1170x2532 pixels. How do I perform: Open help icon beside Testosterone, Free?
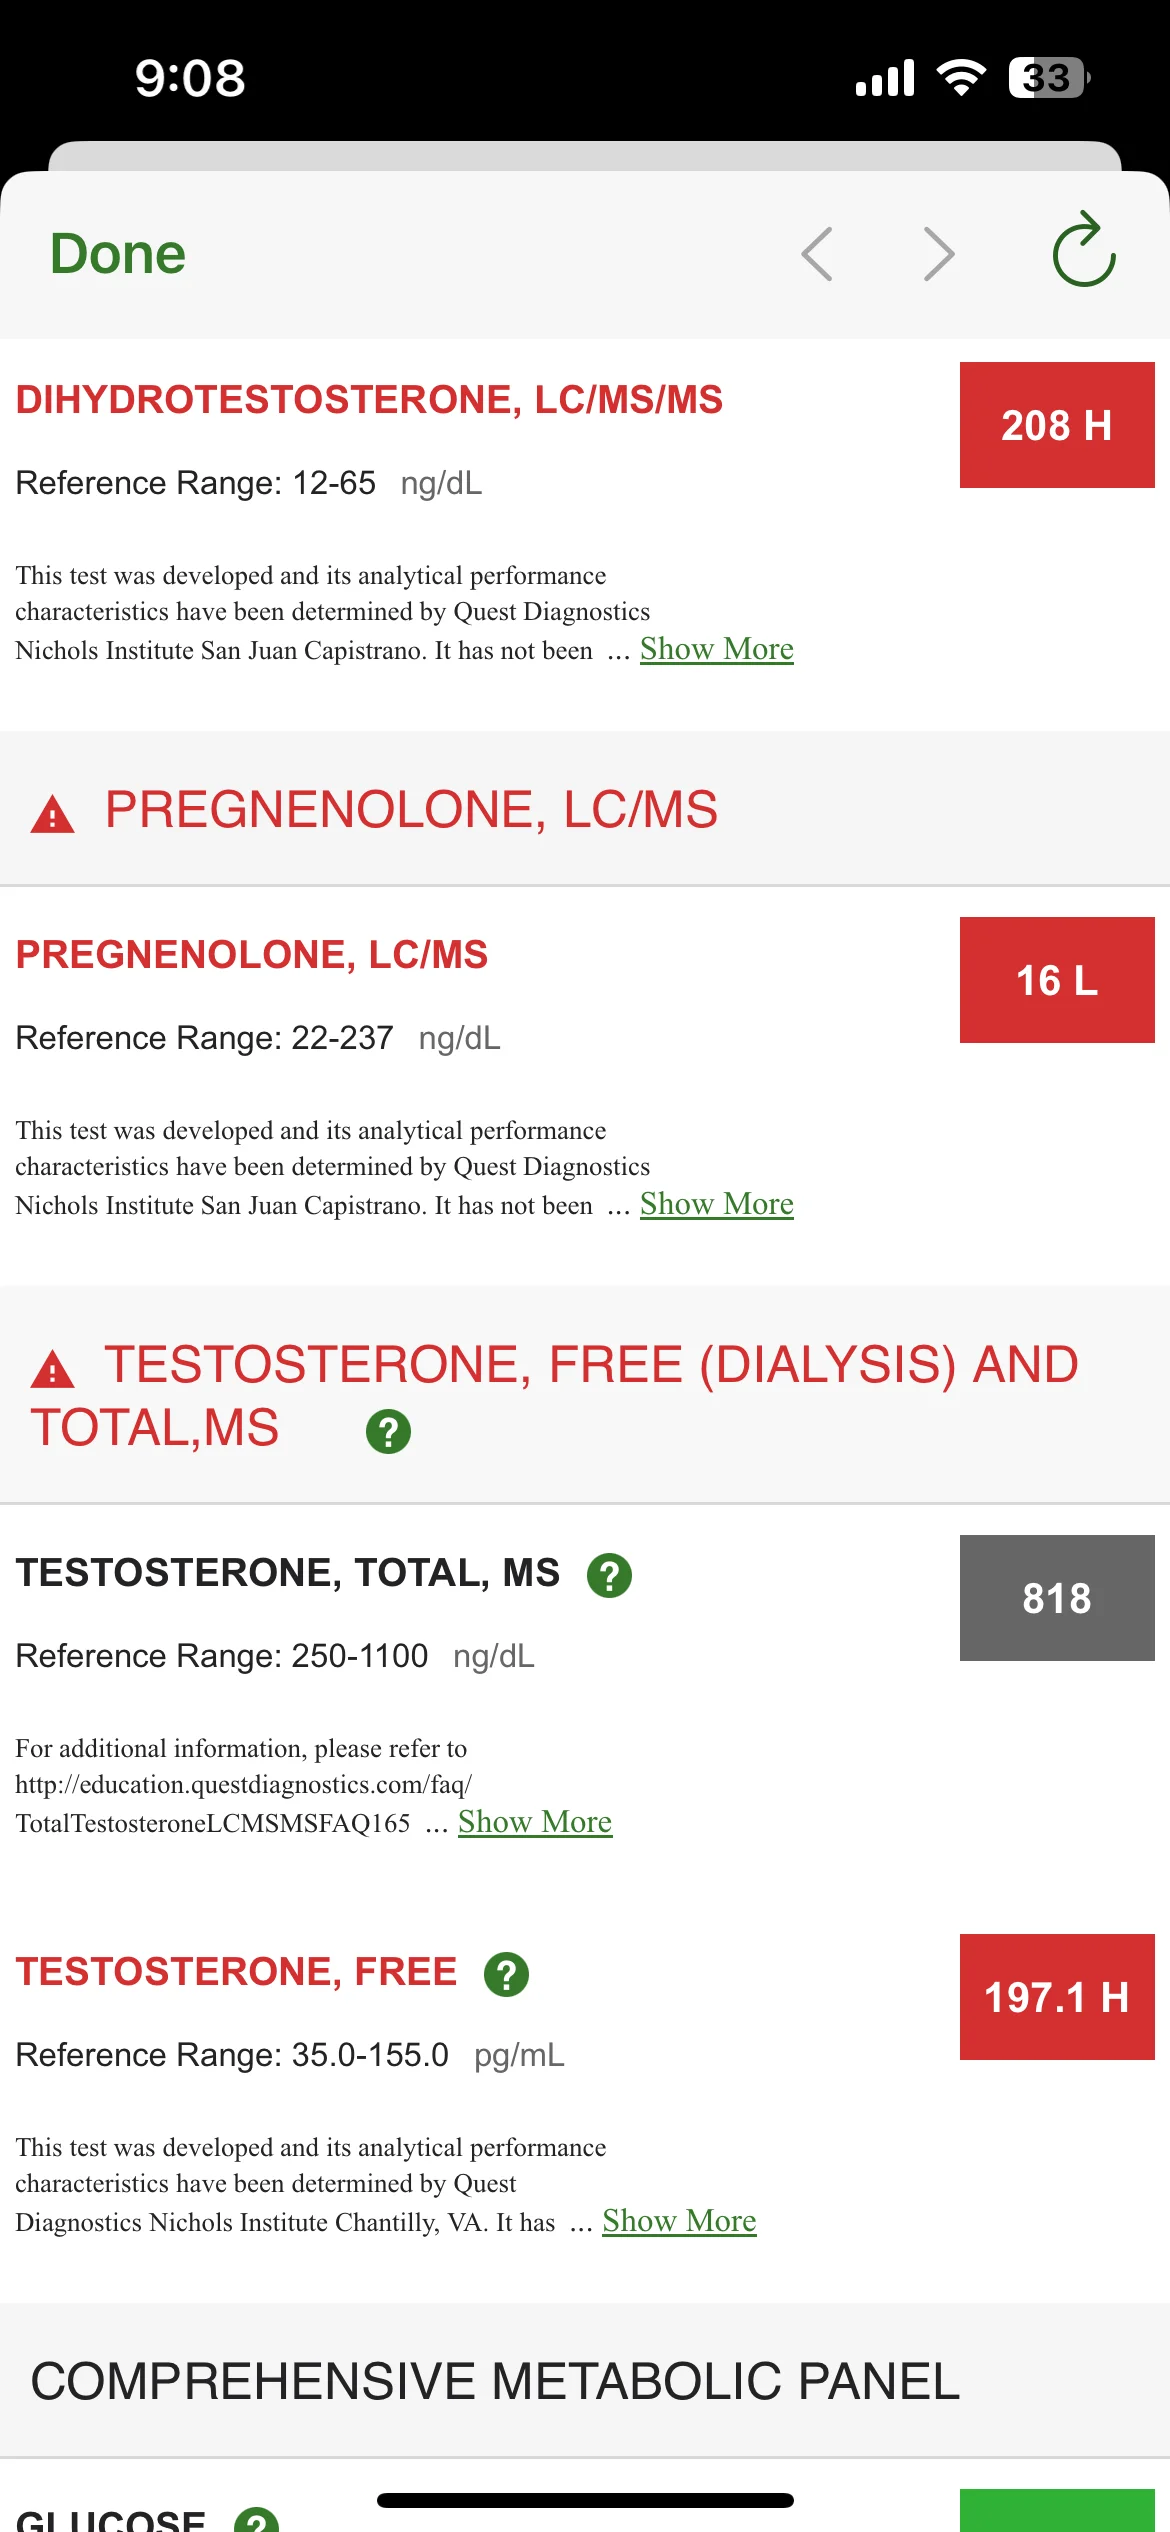point(506,1974)
